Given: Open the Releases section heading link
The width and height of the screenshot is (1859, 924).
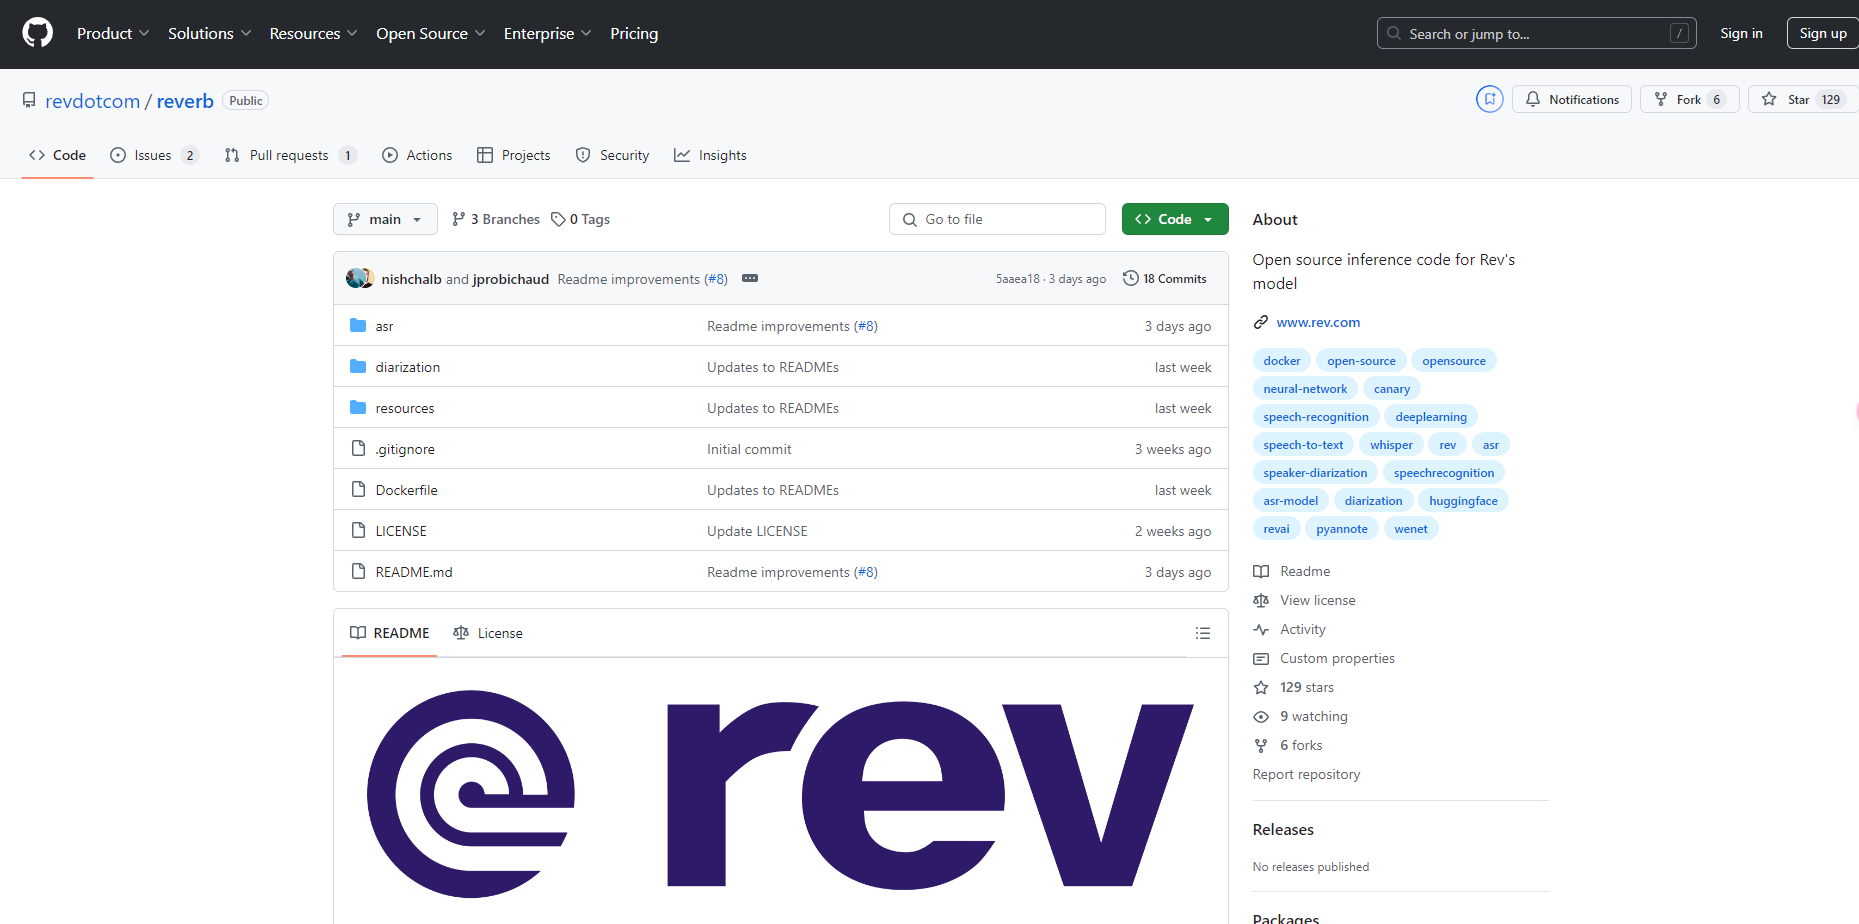Looking at the screenshot, I should pos(1283,829).
